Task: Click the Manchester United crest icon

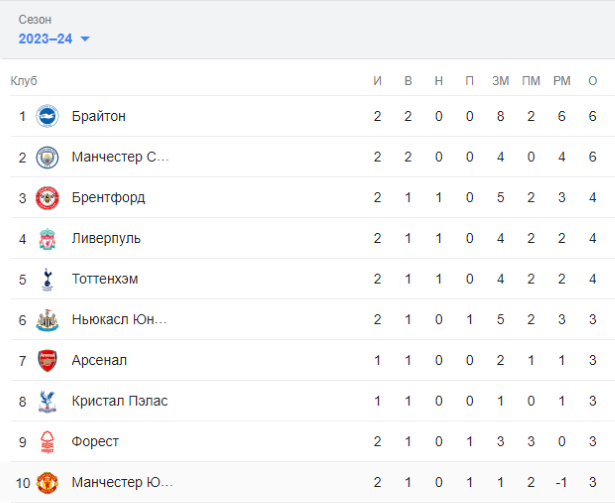Action: 47,482
